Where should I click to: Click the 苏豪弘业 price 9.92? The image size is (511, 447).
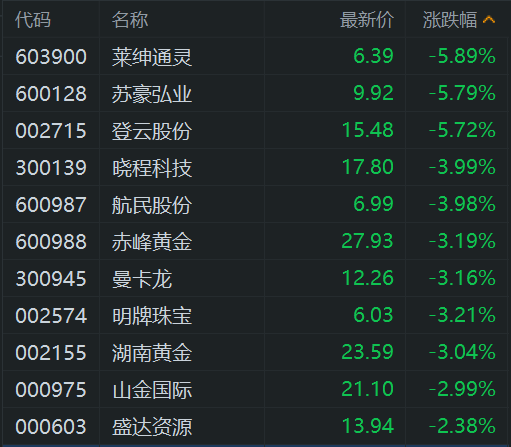click(x=373, y=93)
